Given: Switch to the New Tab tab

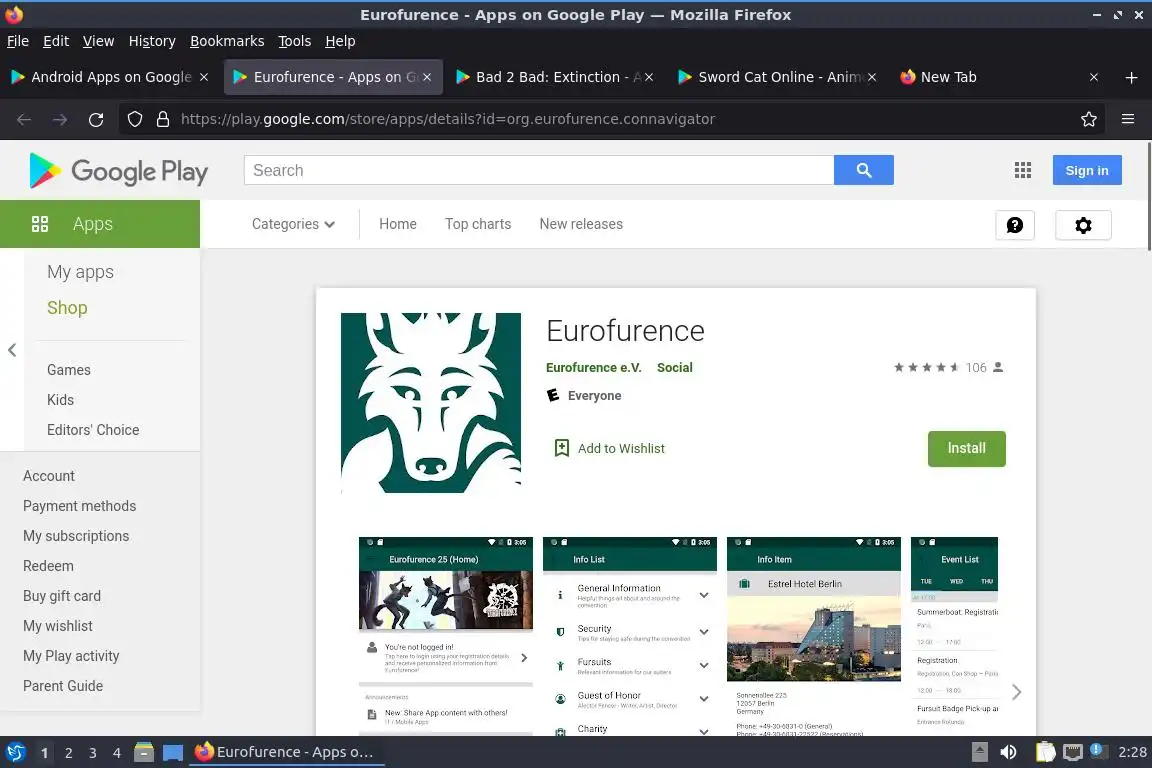Looking at the screenshot, I should pyautogui.click(x=999, y=77).
